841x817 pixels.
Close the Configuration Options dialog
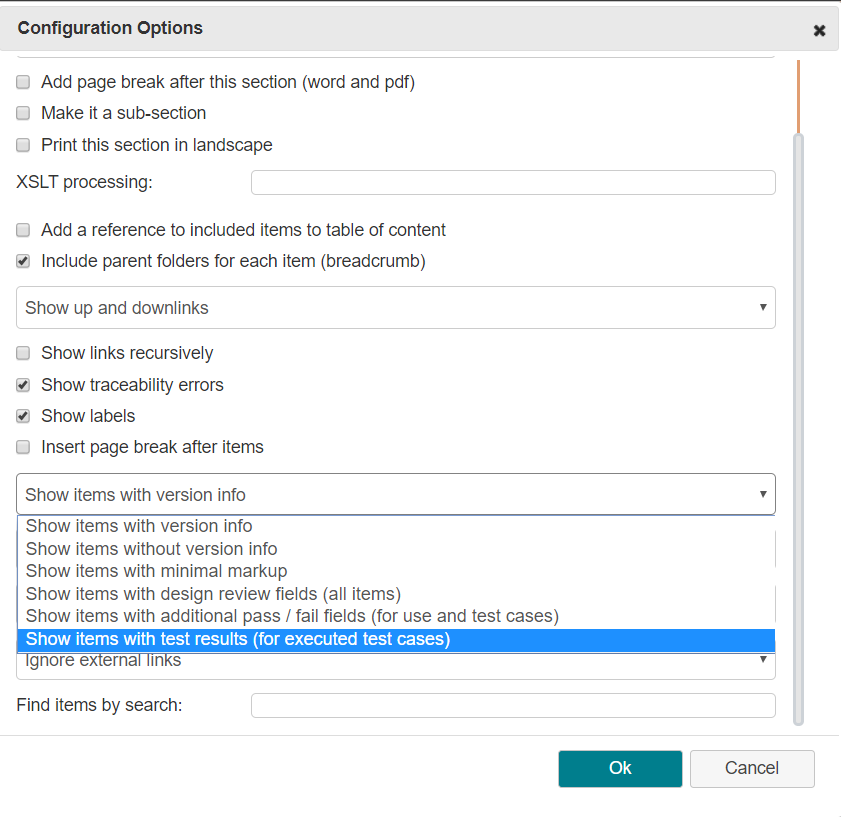pos(819,30)
